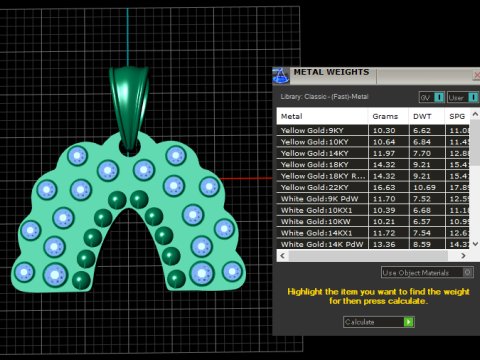
Task: Click the 10.64 grams value
Action: click(x=384, y=142)
